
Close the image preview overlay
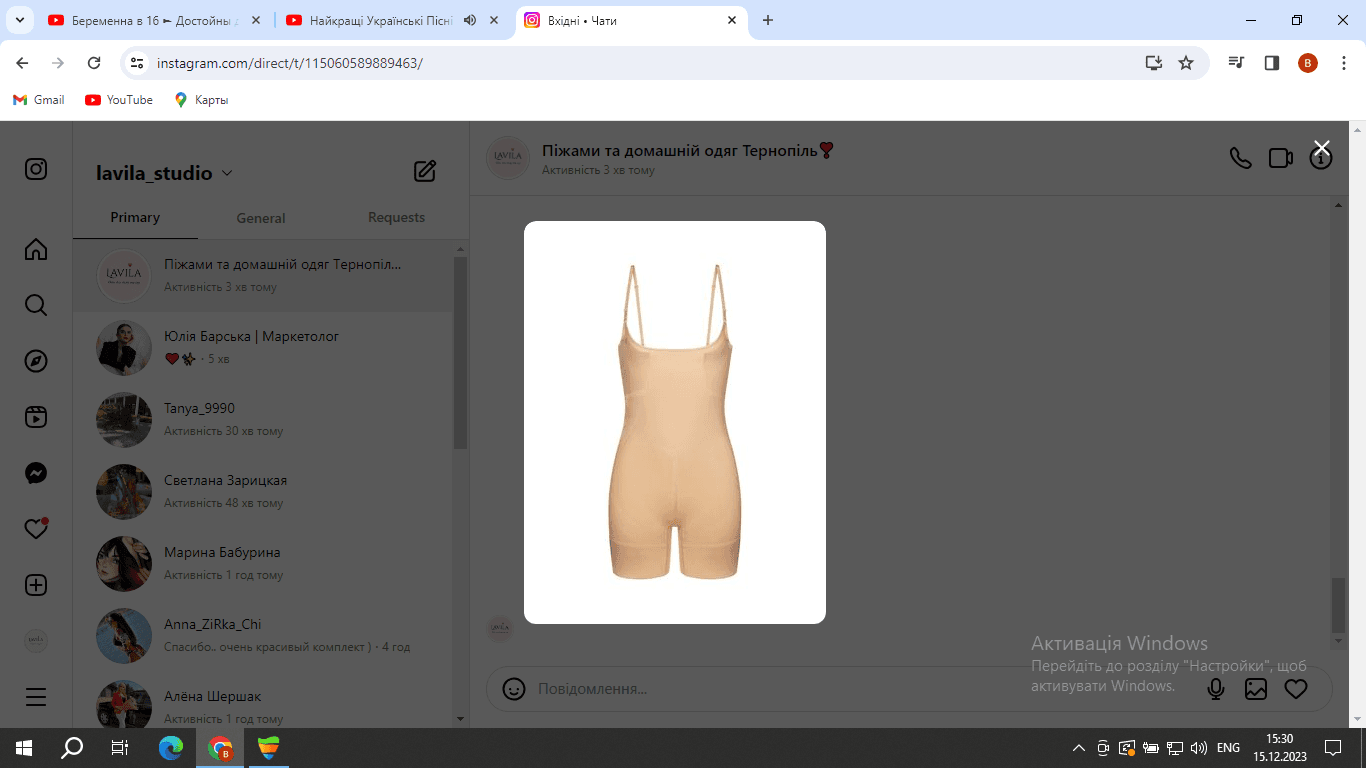[x=1322, y=148]
